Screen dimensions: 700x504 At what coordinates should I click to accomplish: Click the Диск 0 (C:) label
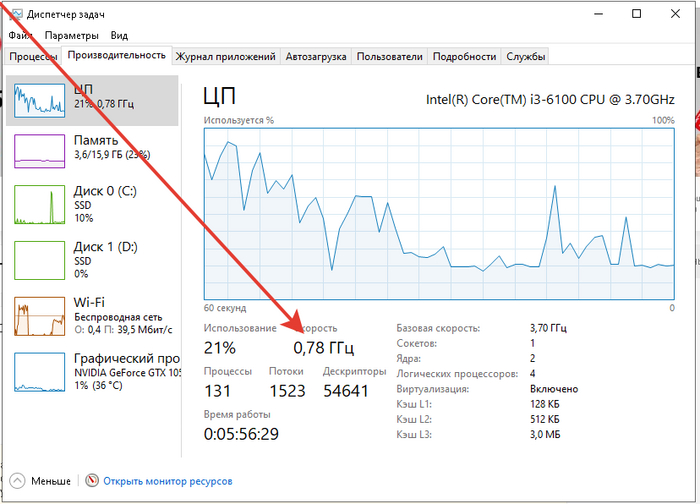105,191
